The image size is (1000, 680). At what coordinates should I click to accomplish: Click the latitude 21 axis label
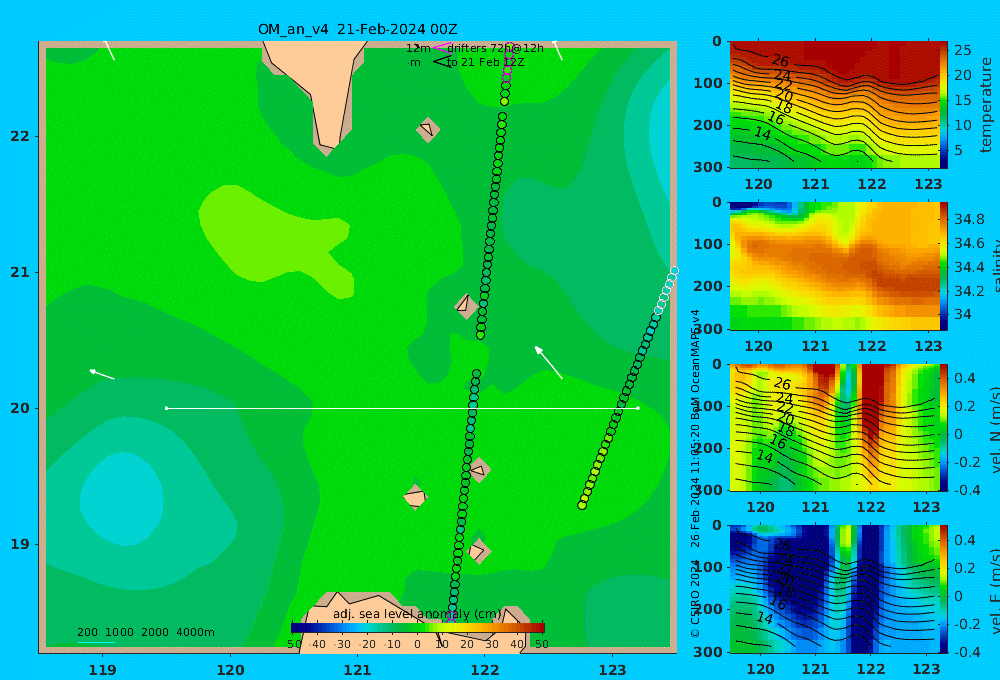tap(20, 272)
